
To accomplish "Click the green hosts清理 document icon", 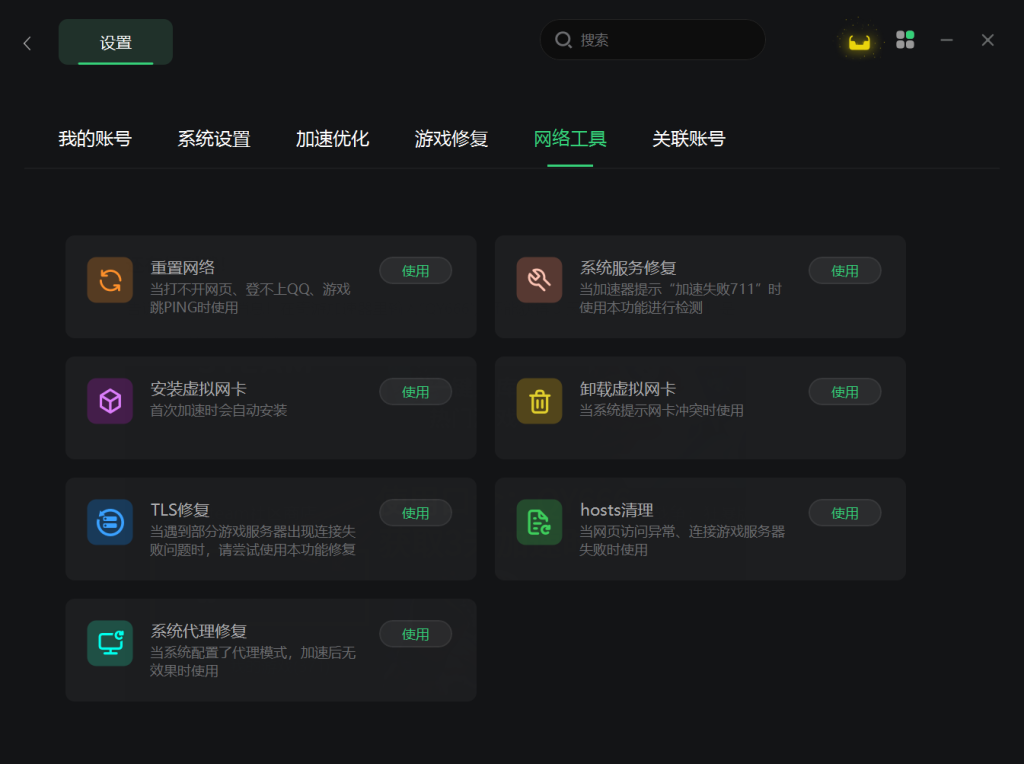I will coord(539,522).
